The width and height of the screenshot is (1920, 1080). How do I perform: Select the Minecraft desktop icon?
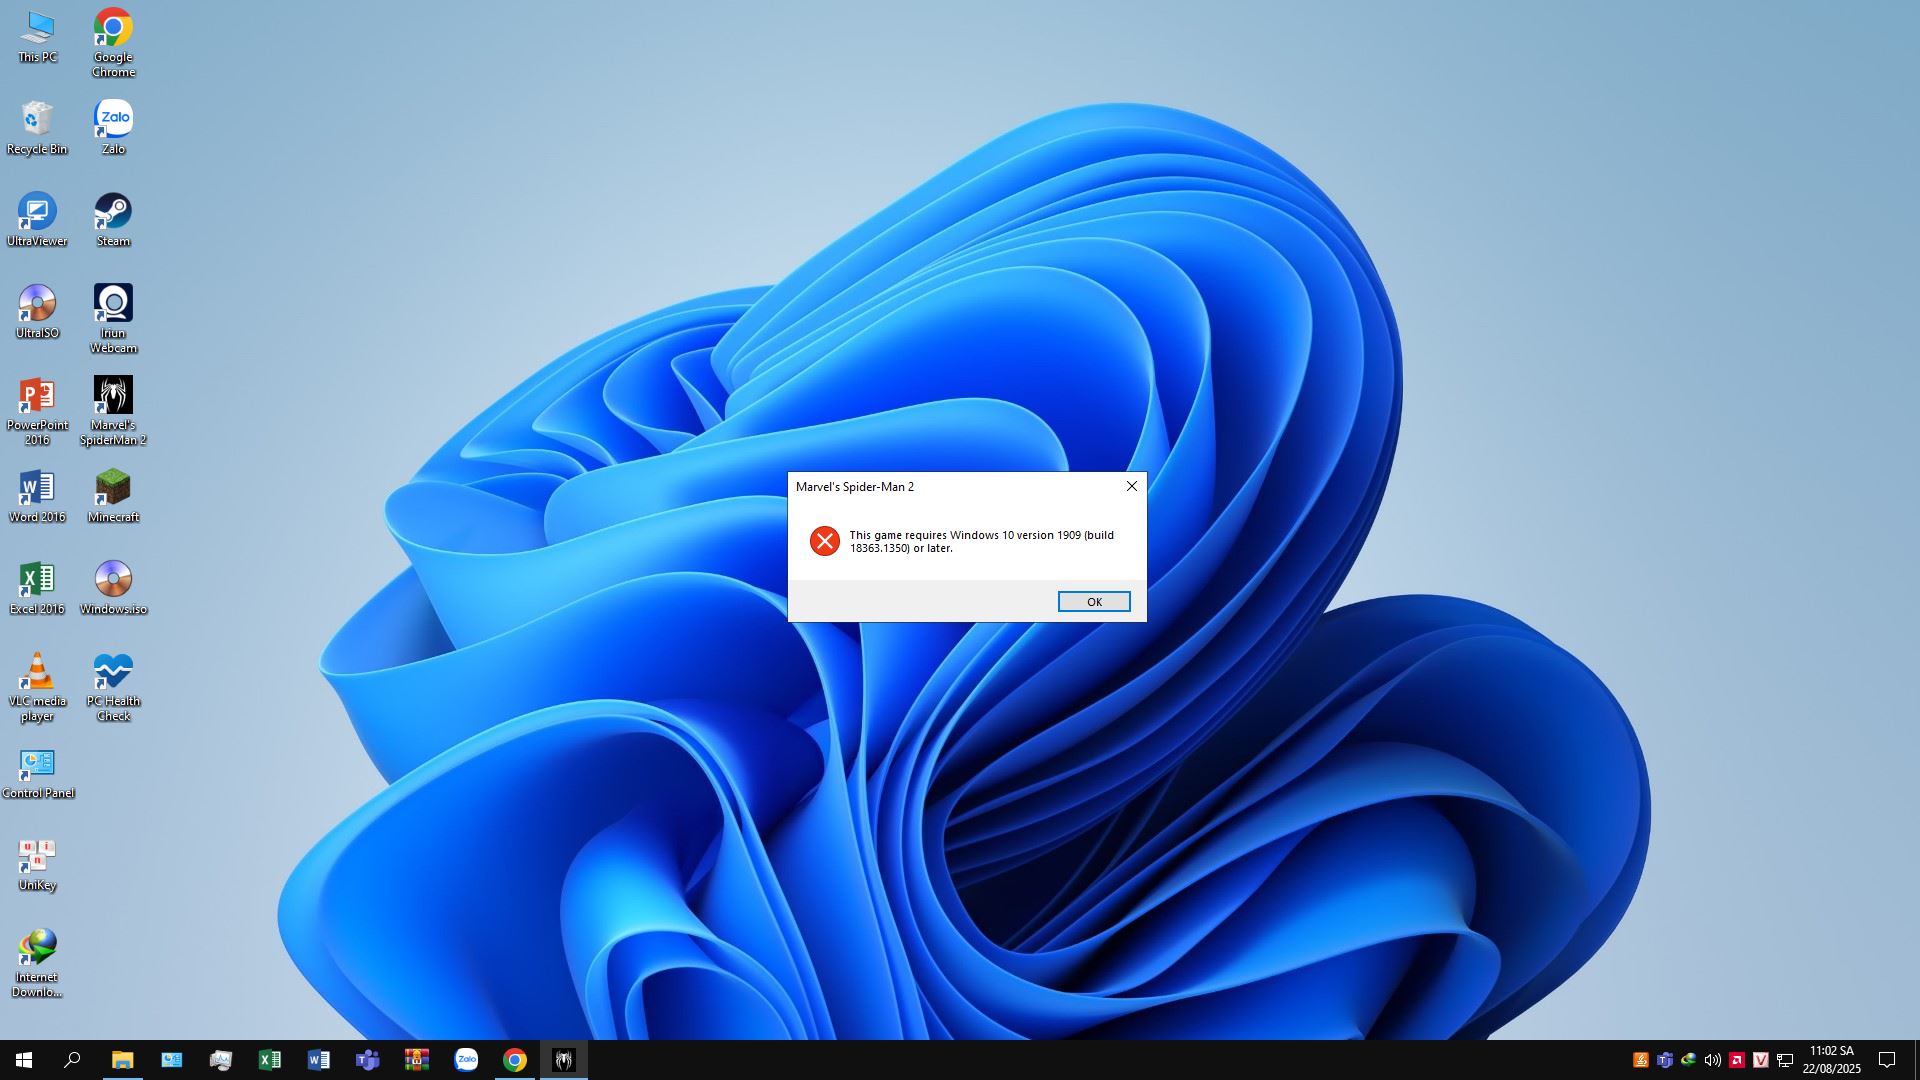113,489
